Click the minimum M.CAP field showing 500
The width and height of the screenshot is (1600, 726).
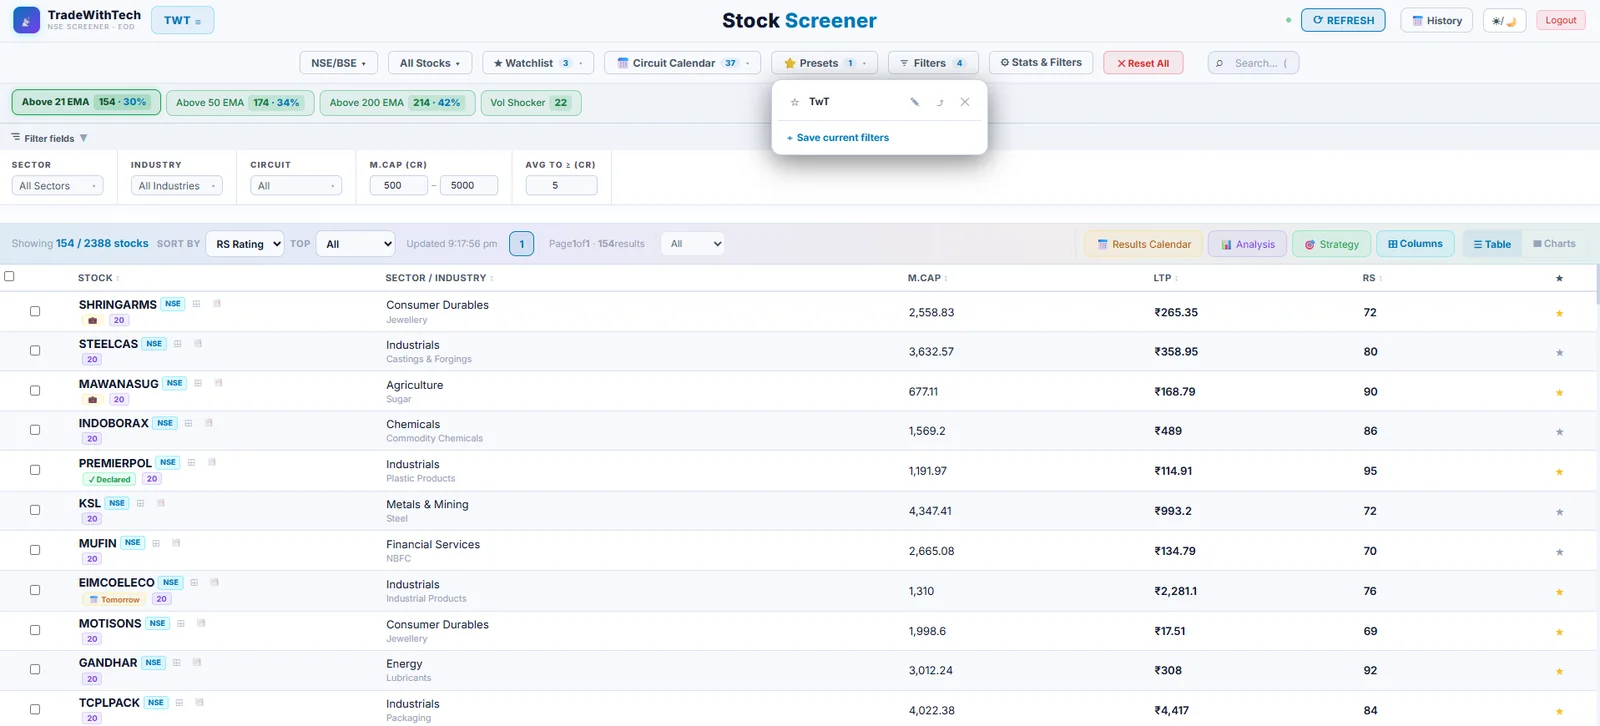tap(399, 186)
